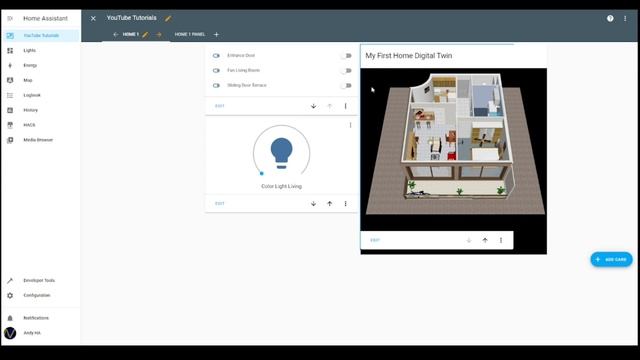This screenshot has width=640, height=360.
Task: Add a new view plus icon
Action: 216,35
